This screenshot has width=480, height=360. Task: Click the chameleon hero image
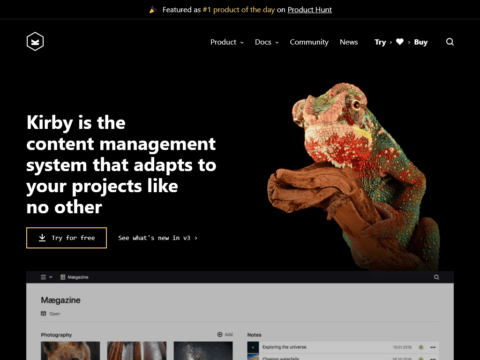pyautogui.click(x=353, y=177)
